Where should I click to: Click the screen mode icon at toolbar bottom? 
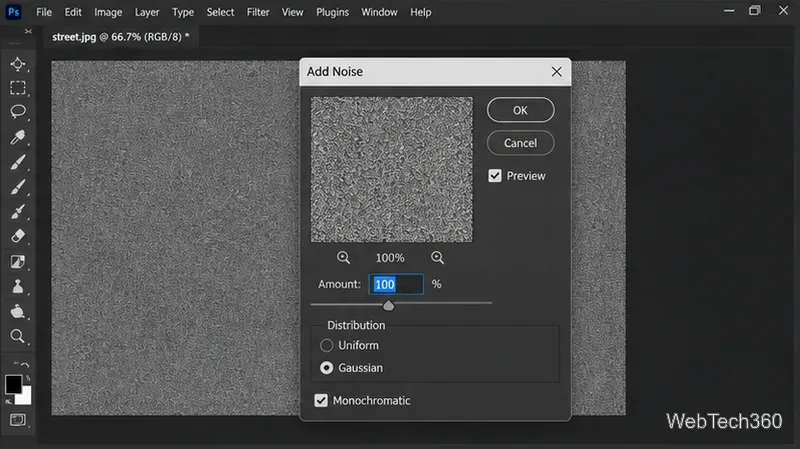click(x=18, y=420)
